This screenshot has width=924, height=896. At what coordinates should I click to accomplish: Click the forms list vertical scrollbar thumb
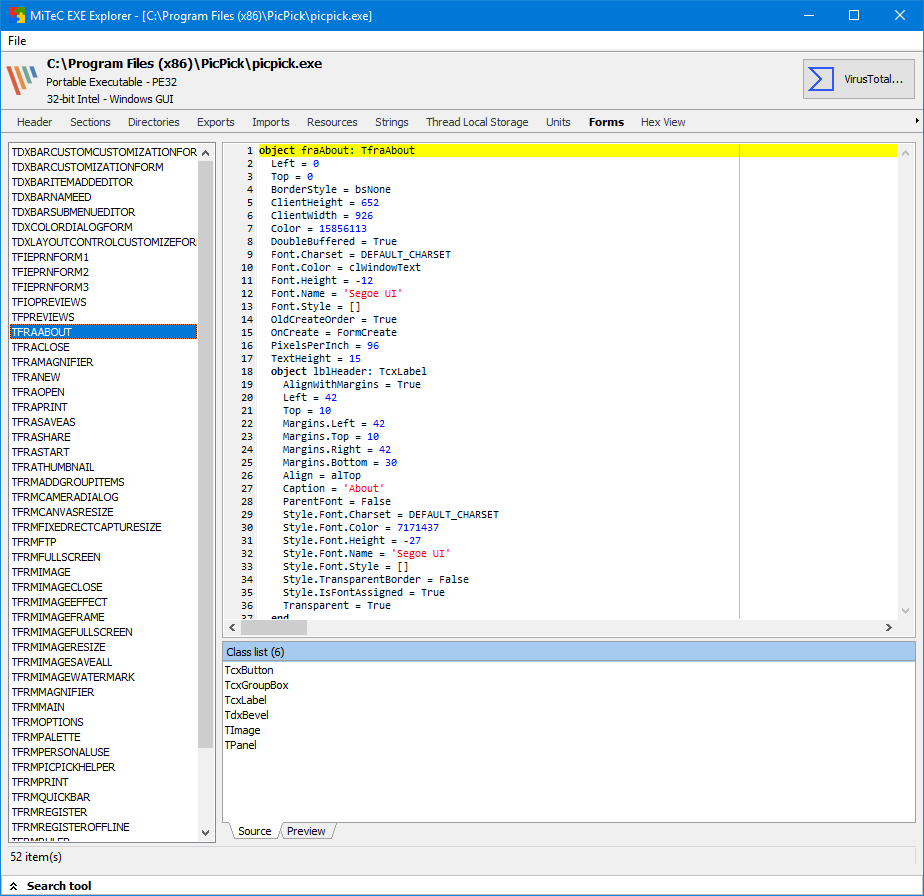coord(205,454)
